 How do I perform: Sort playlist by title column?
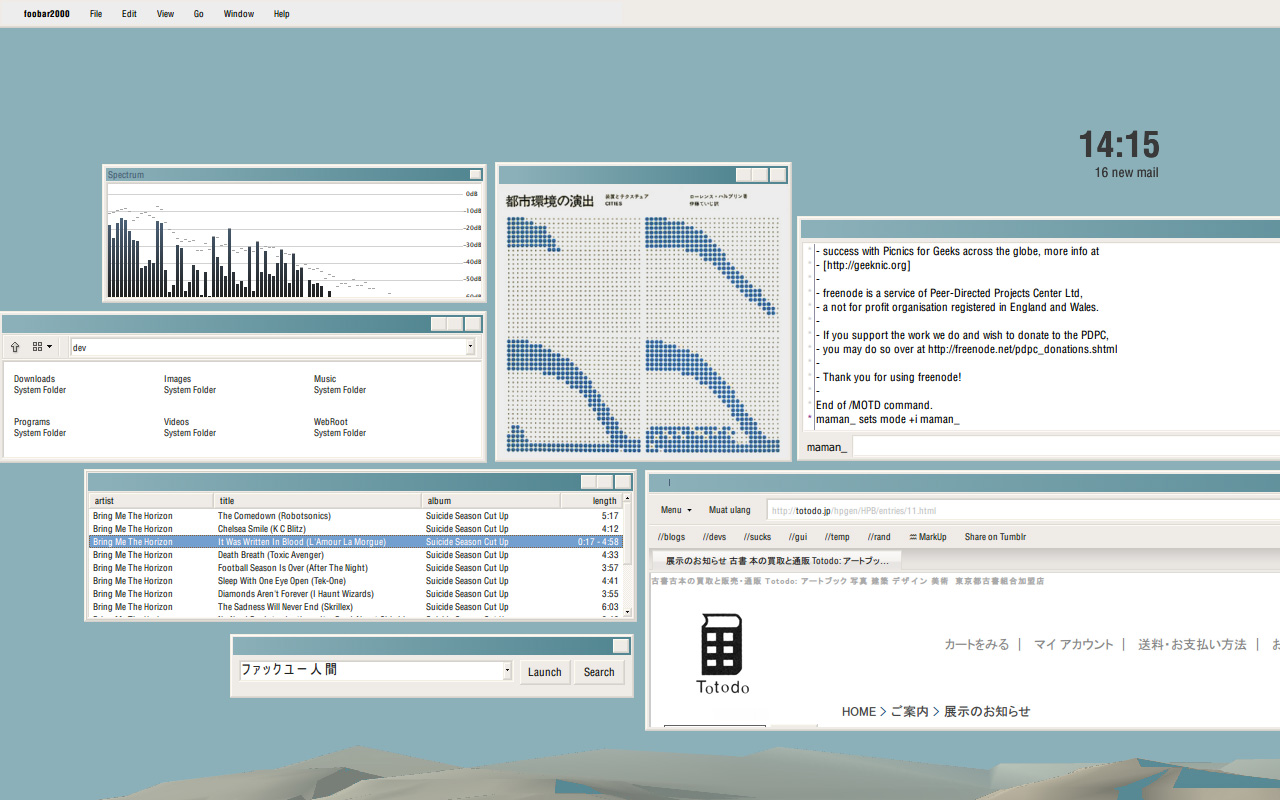(318, 501)
